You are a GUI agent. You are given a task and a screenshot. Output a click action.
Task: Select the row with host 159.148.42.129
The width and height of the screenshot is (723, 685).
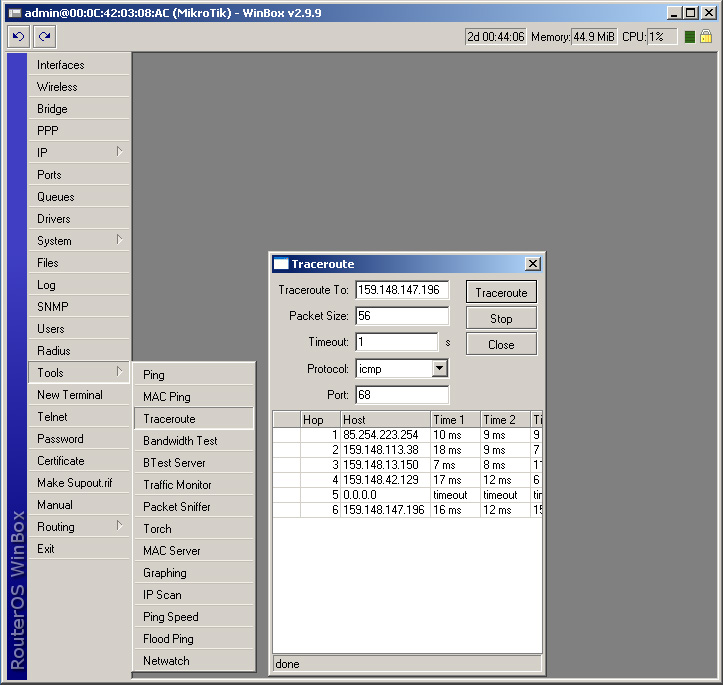point(407,480)
